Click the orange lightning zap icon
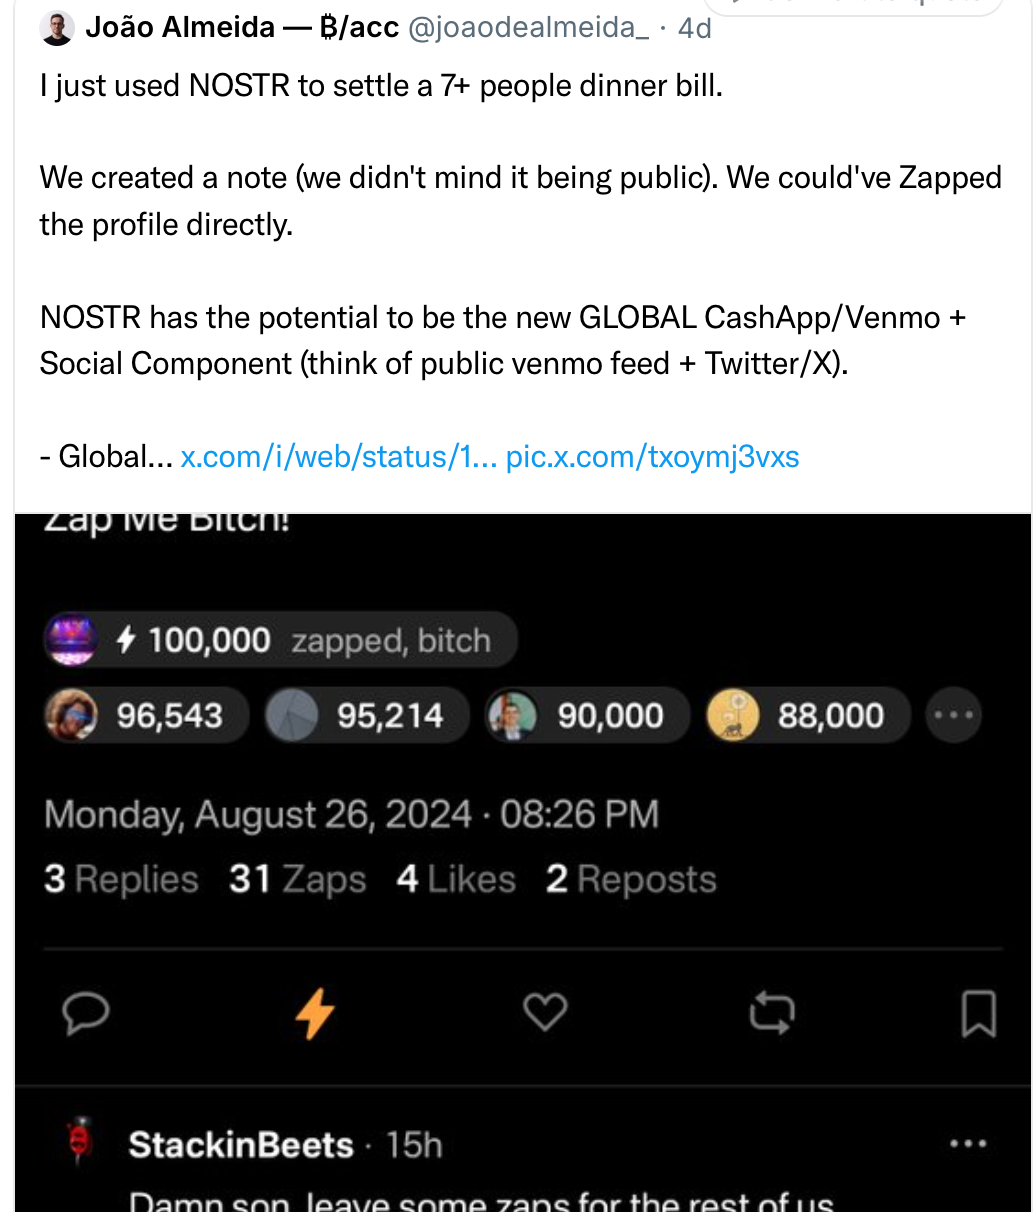This screenshot has height=1212, width=1034. point(315,1013)
